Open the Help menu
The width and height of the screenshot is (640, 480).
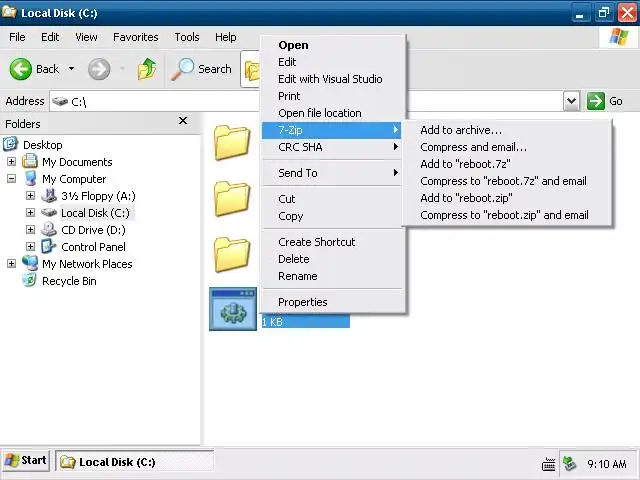tap(225, 37)
